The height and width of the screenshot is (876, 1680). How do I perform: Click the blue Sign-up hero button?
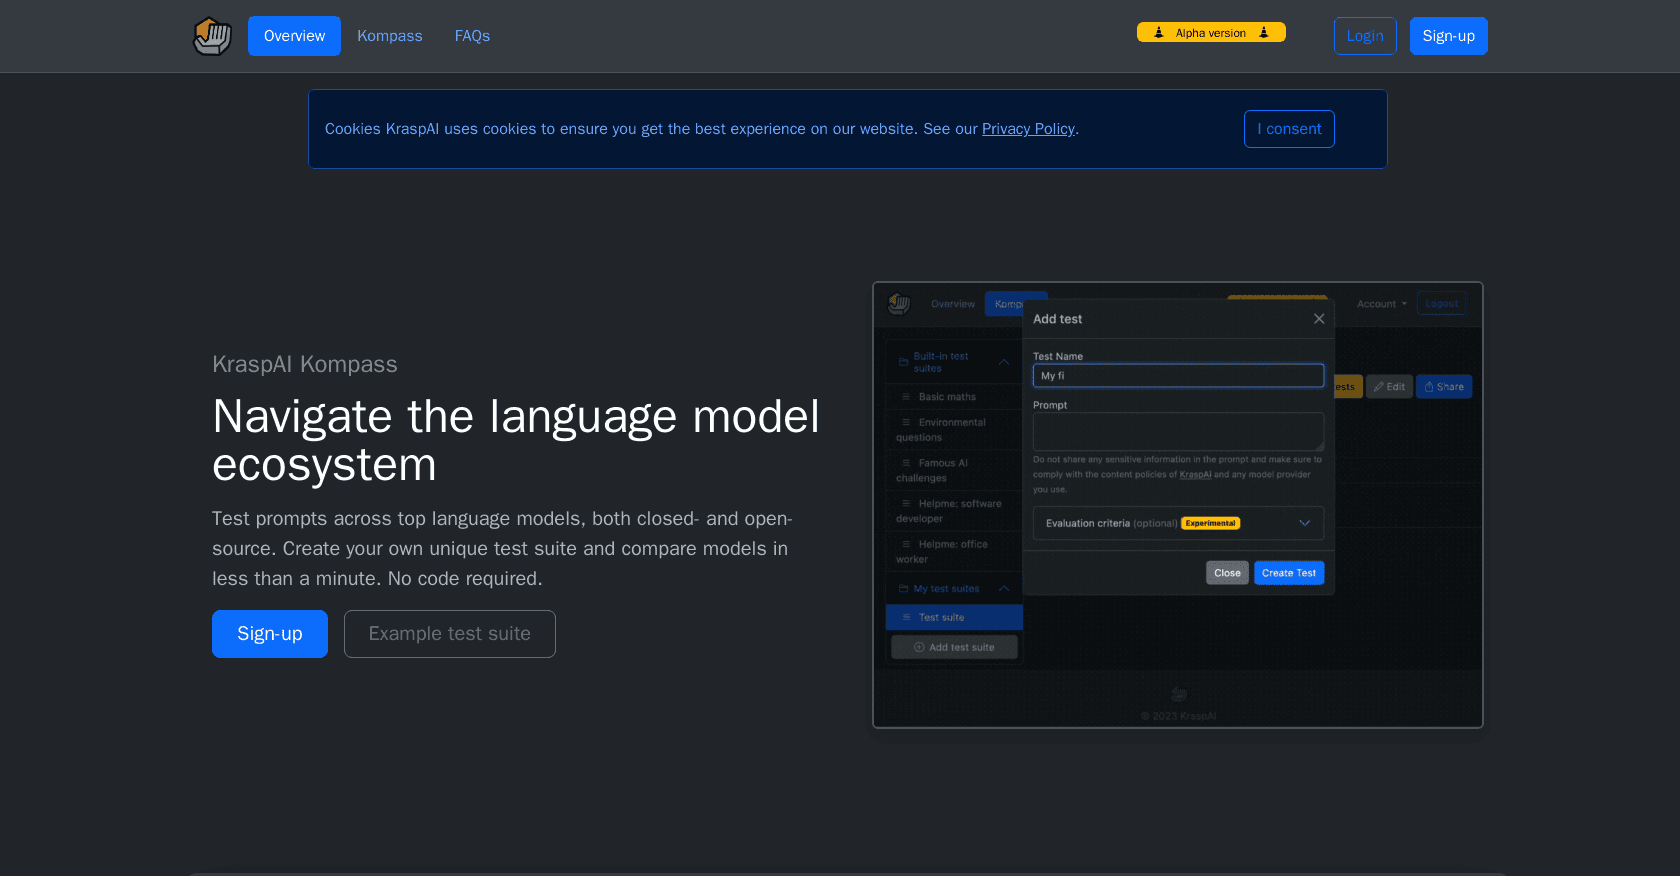click(270, 634)
